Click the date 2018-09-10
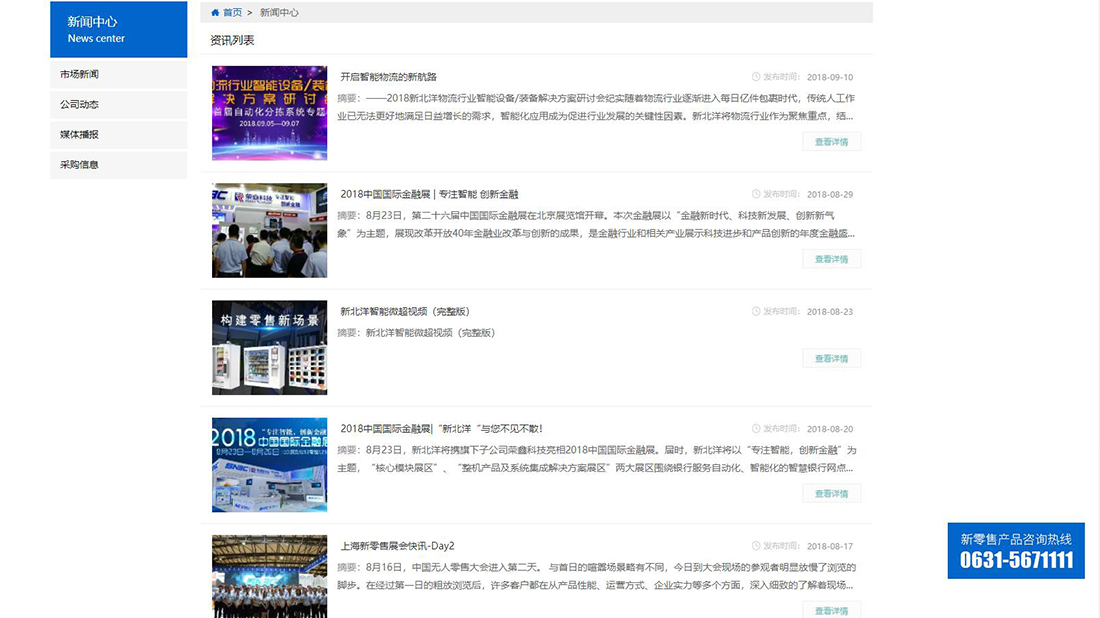Viewport: 1100px width, 618px height. click(x=830, y=77)
